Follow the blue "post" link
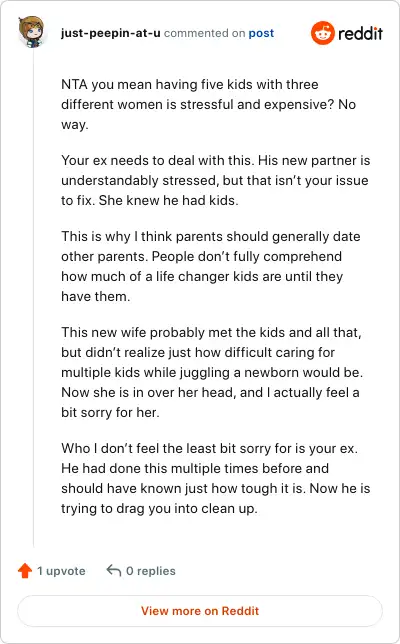The height and width of the screenshot is (644, 400). (261, 33)
